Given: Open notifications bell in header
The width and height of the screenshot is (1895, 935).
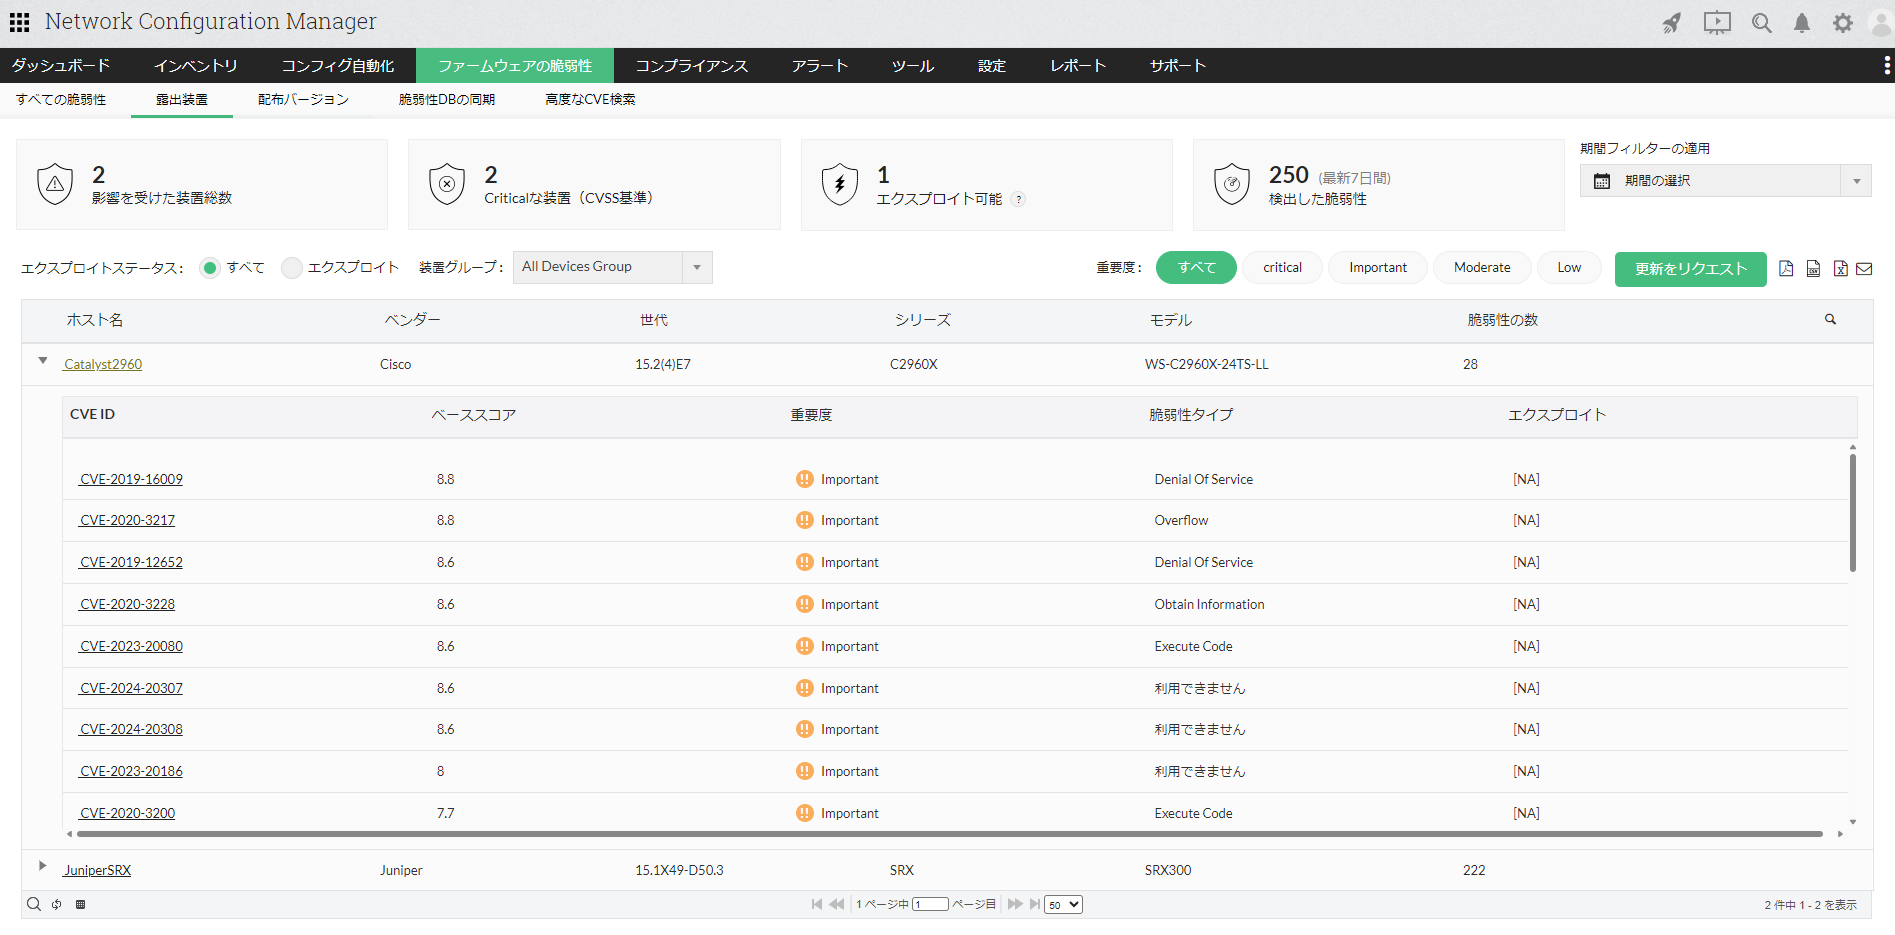Looking at the screenshot, I should pos(1801,23).
